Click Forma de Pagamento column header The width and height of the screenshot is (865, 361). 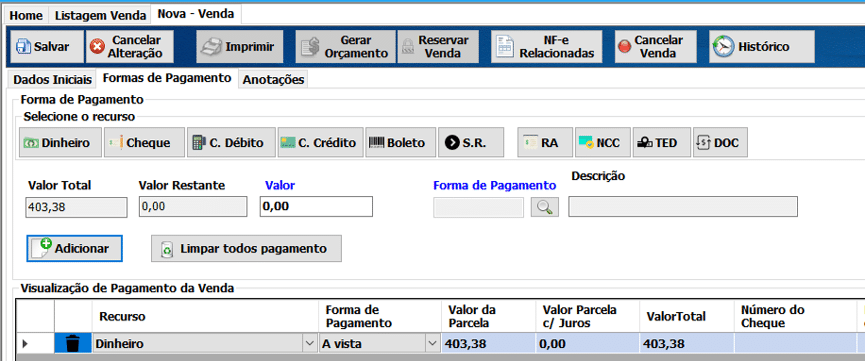pos(380,316)
